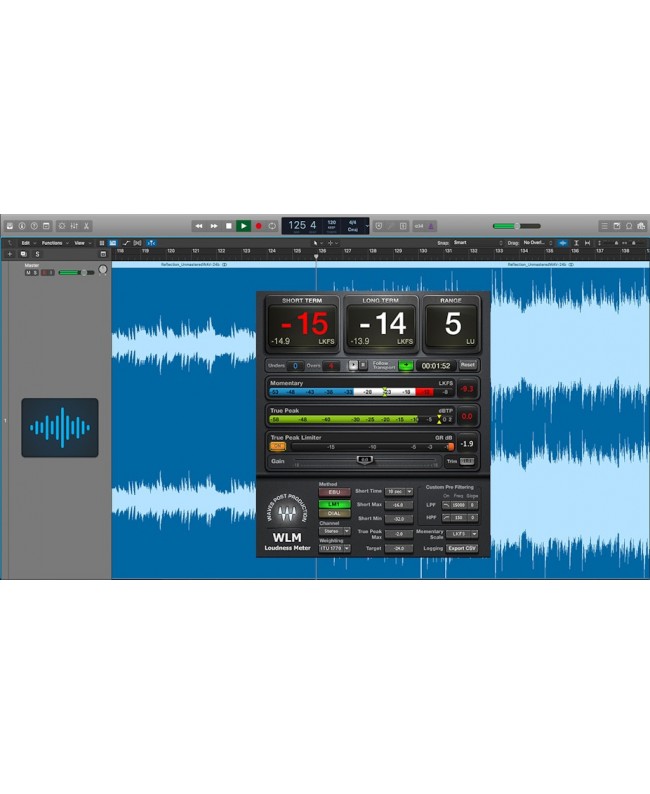Toggle the catch playhead icon
This screenshot has height=794, width=650.
(151, 243)
